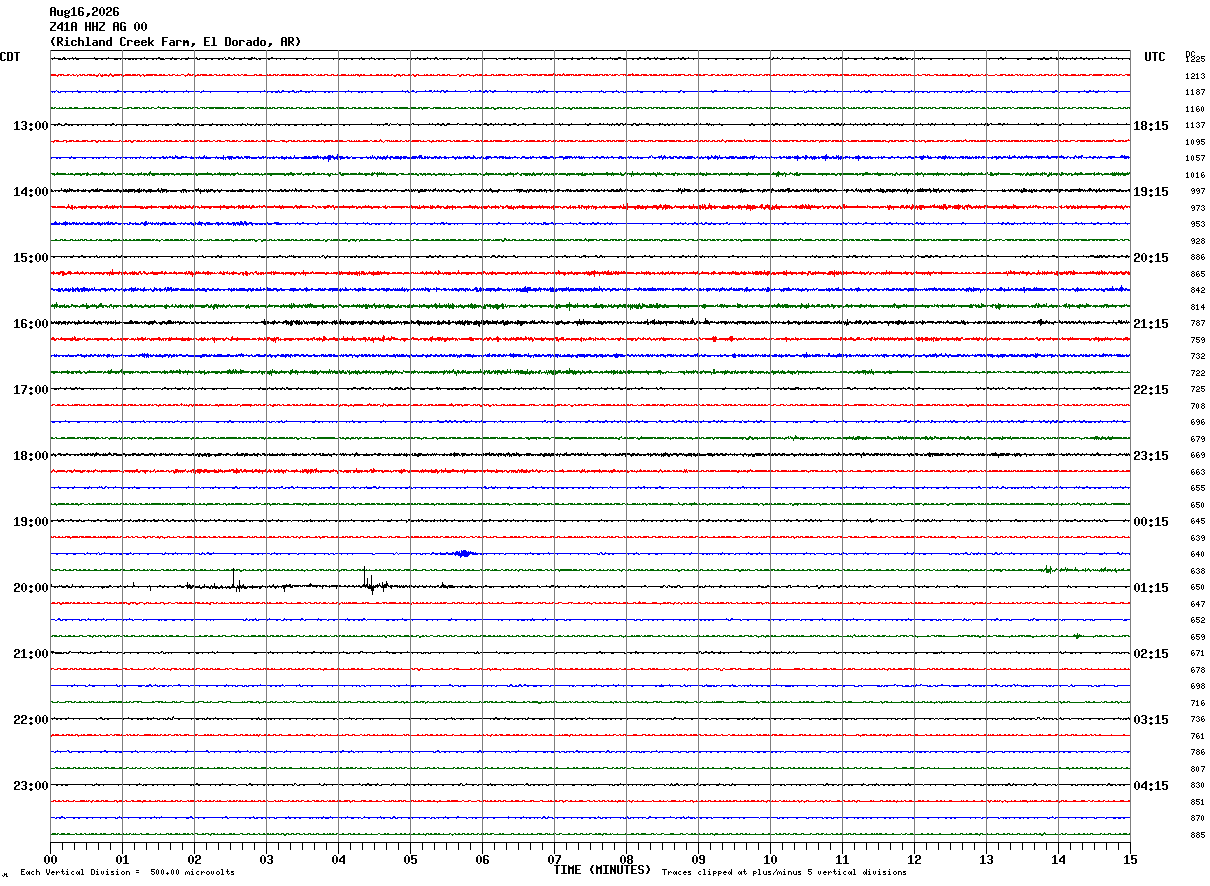Click the Z41A HHZ AG 00 station code

(98, 27)
